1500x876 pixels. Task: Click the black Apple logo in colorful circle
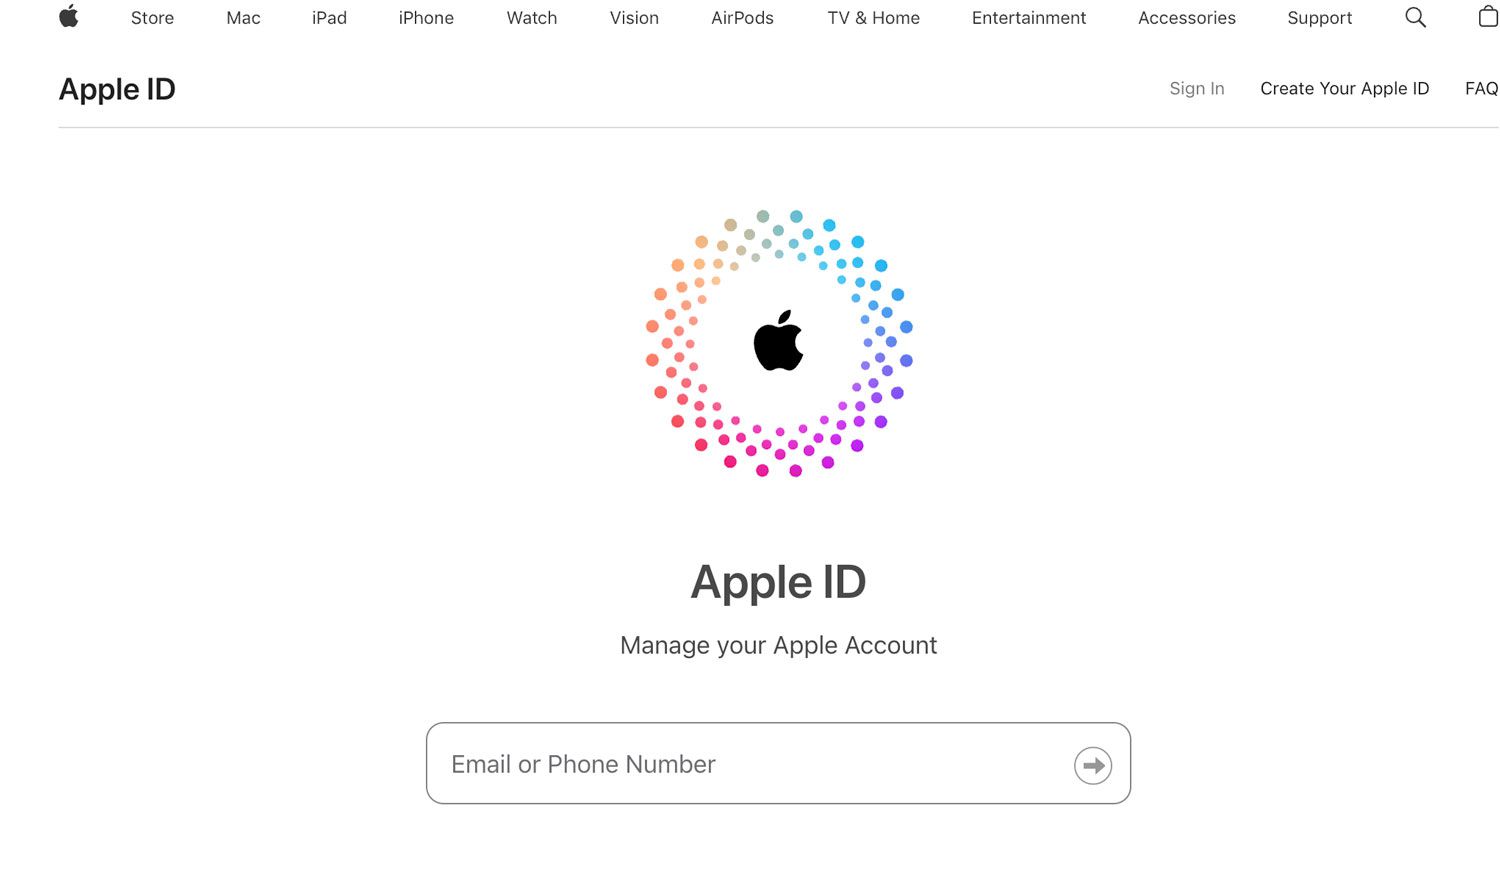778,341
